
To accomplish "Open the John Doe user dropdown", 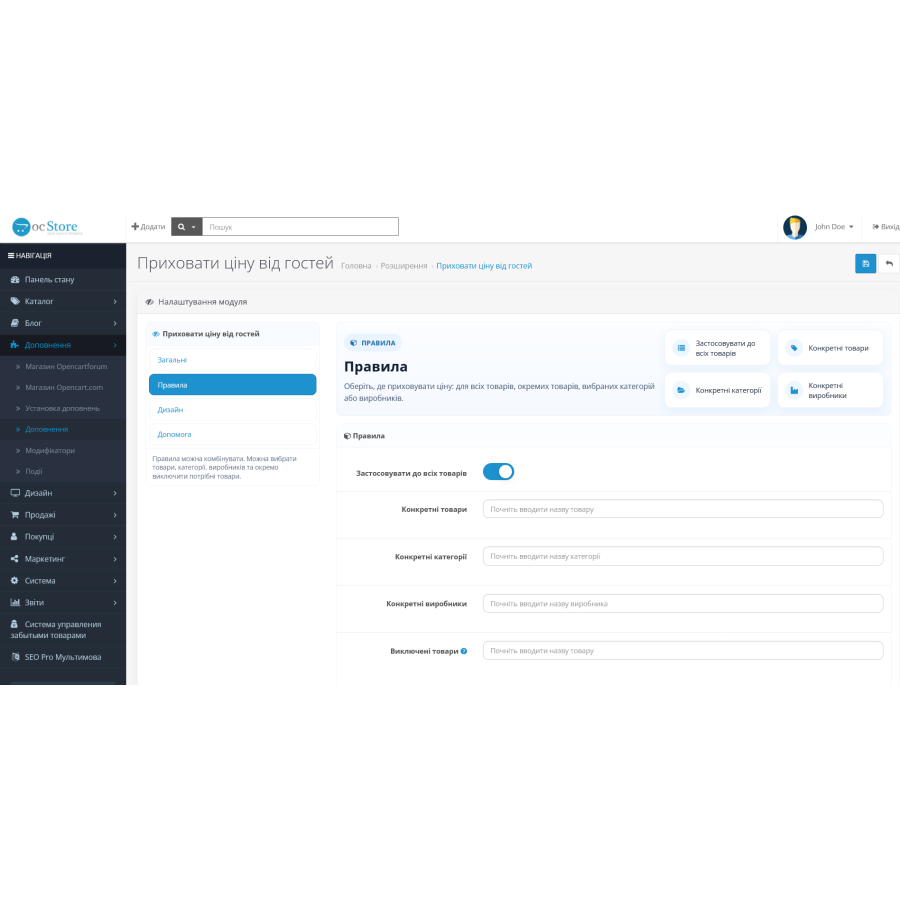I will (x=834, y=227).
